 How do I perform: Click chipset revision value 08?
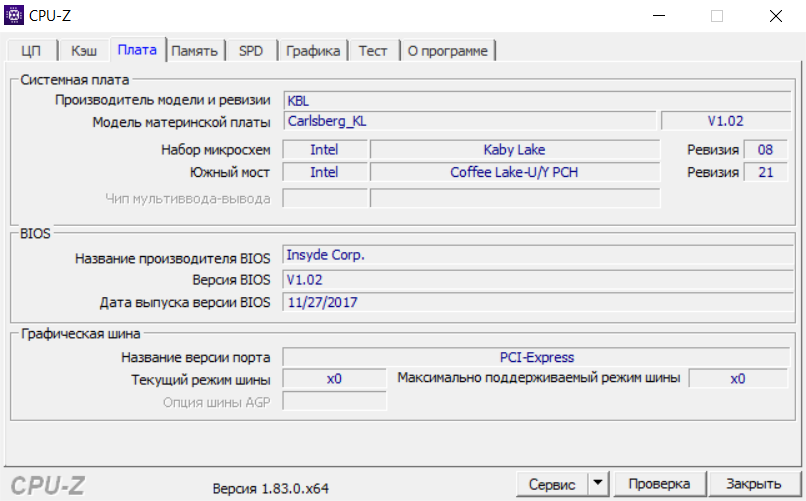pyautogui.click(x=765, y=150)
